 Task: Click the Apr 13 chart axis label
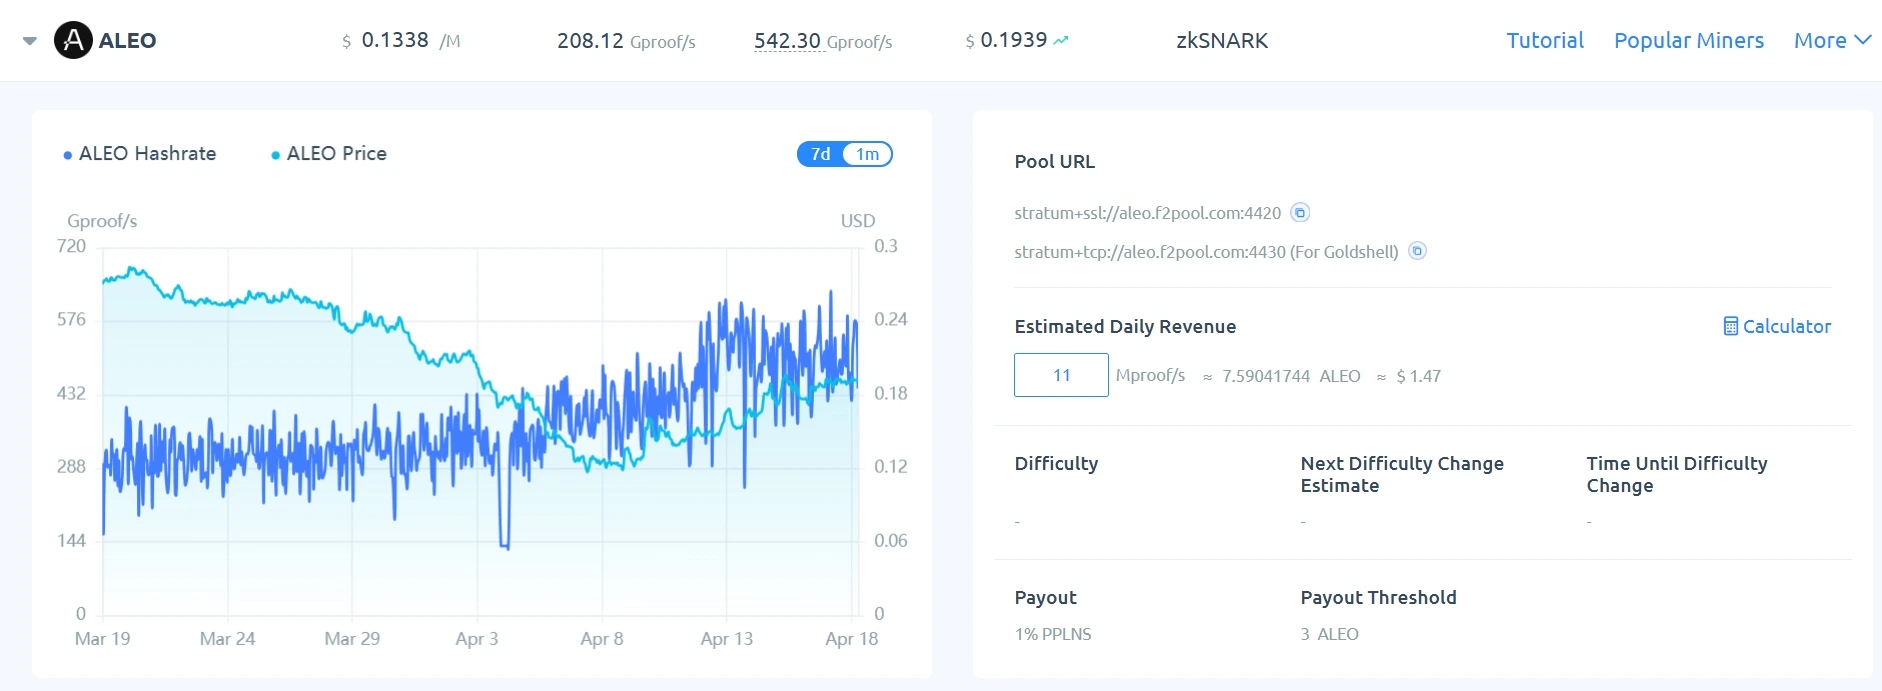click(x=726, y=639)
